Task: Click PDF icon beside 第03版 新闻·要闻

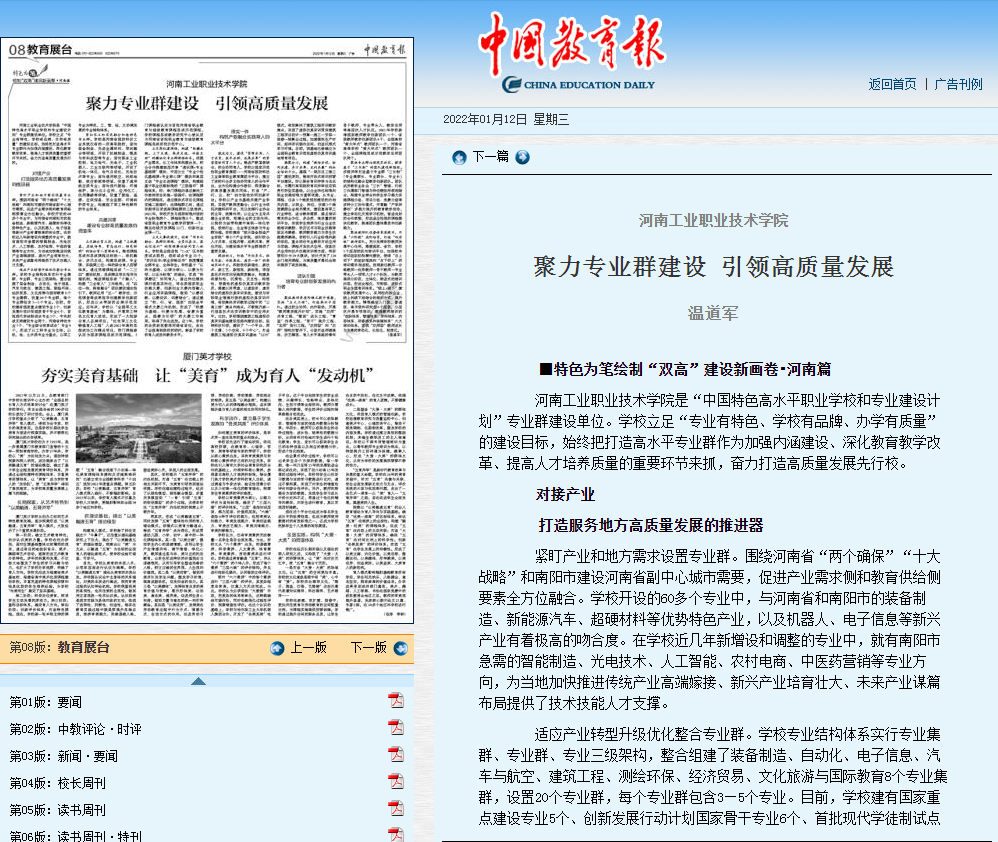Action: 395,754
